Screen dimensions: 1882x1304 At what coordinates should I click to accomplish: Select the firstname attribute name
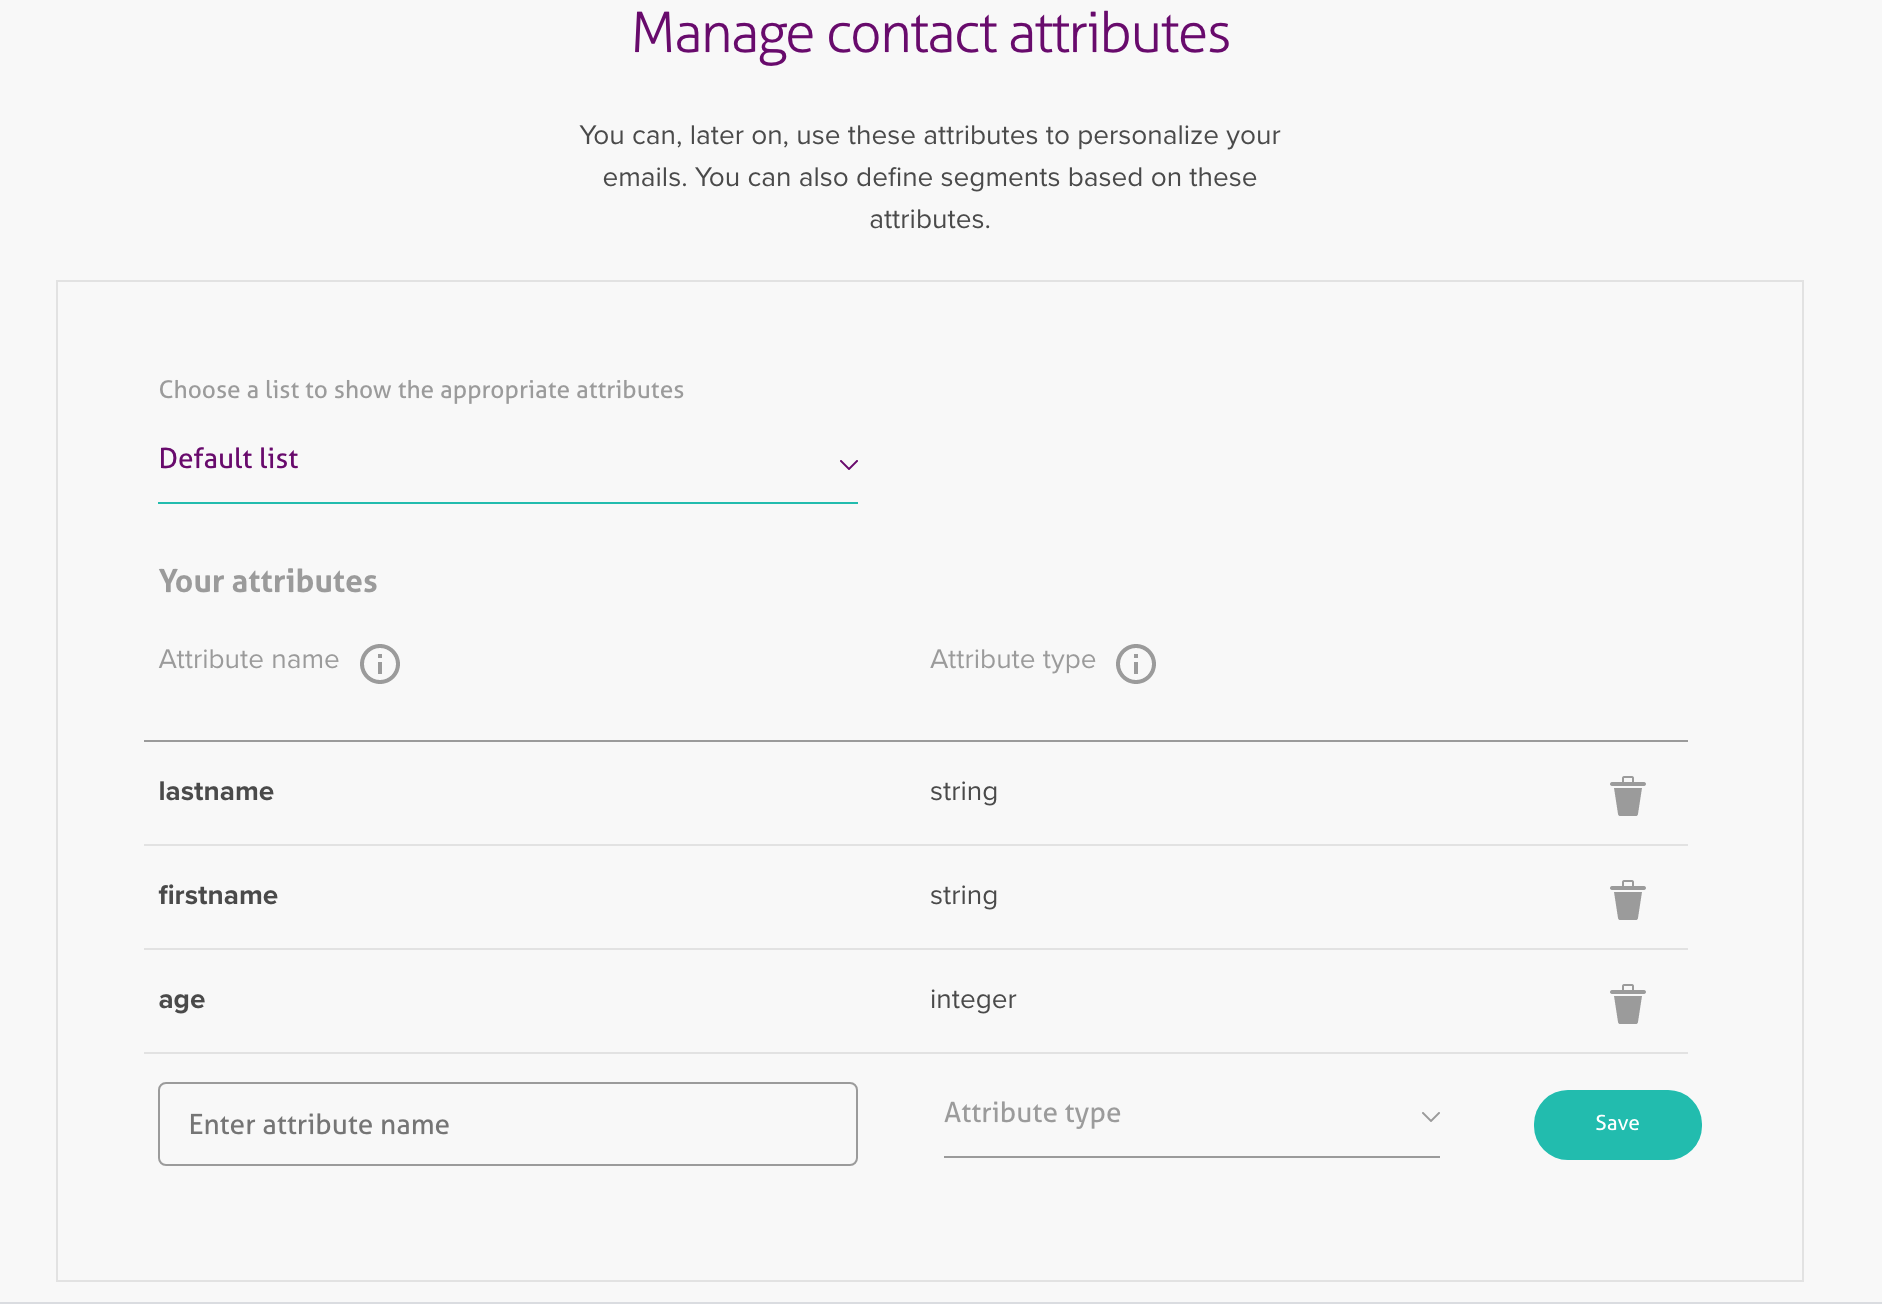click(x=218, y=896)
